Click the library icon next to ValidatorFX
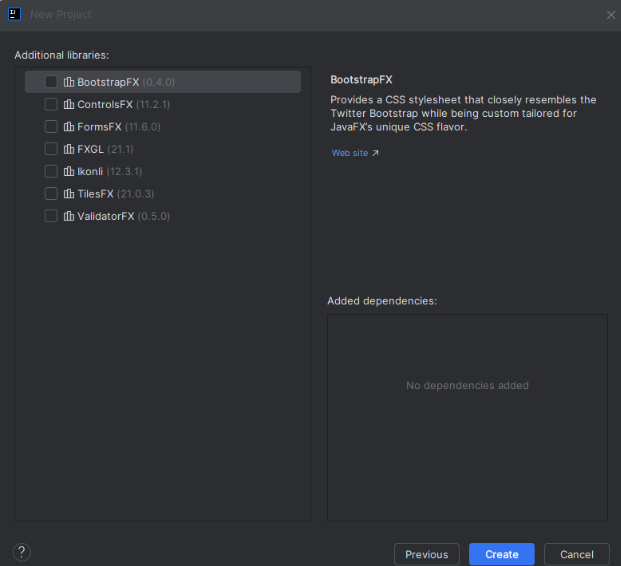The height and width of the screenshot is (566, 621). point(69,216)
